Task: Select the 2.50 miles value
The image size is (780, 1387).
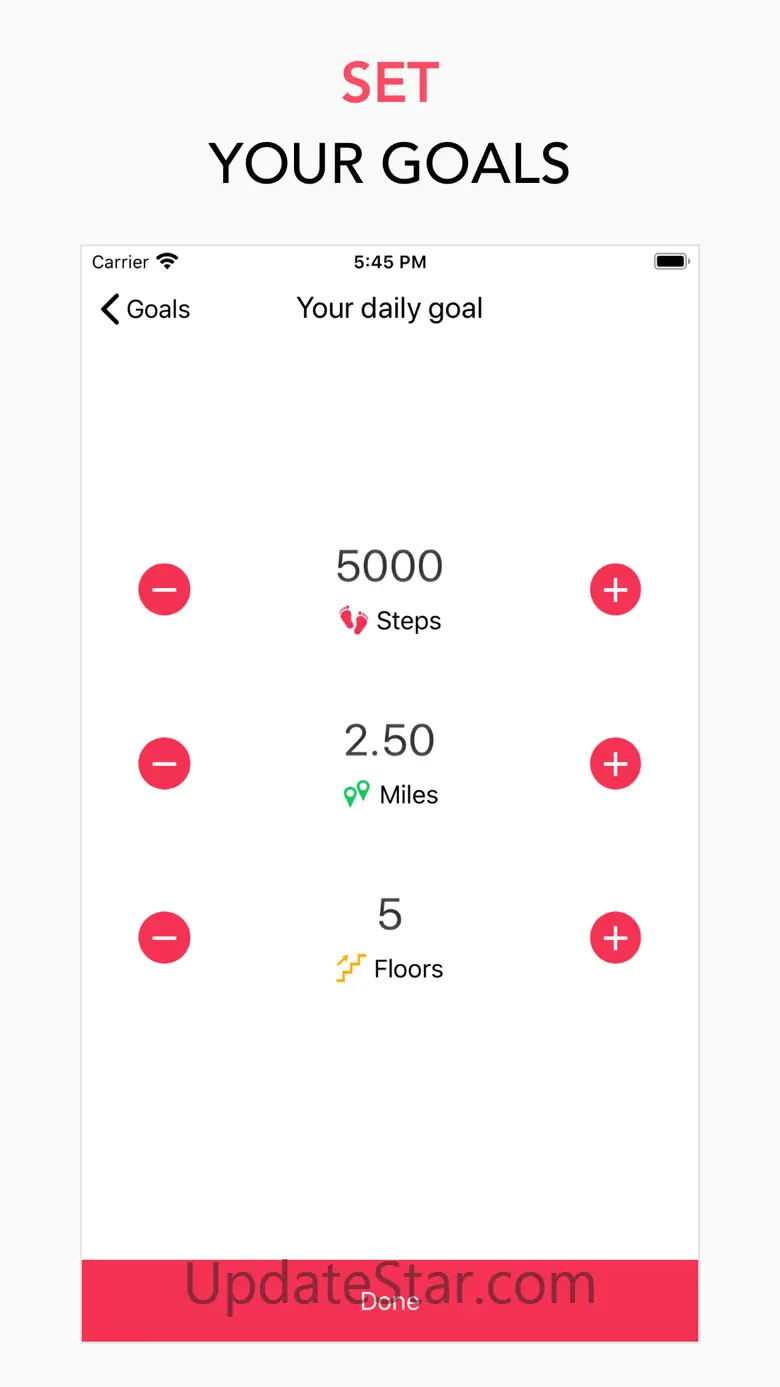Action: pos(389,741)
